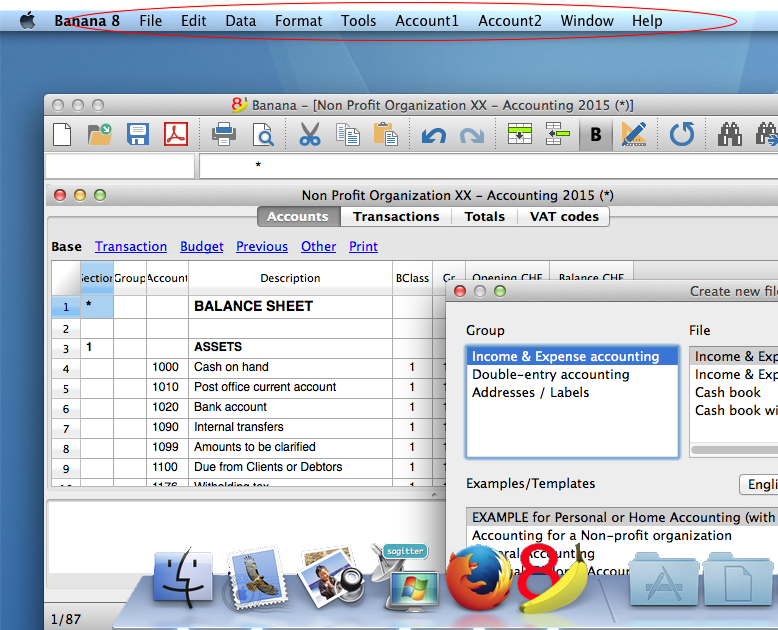Click the blue recalculate circular arrow

pyautogui.click(x=682, y=134)
